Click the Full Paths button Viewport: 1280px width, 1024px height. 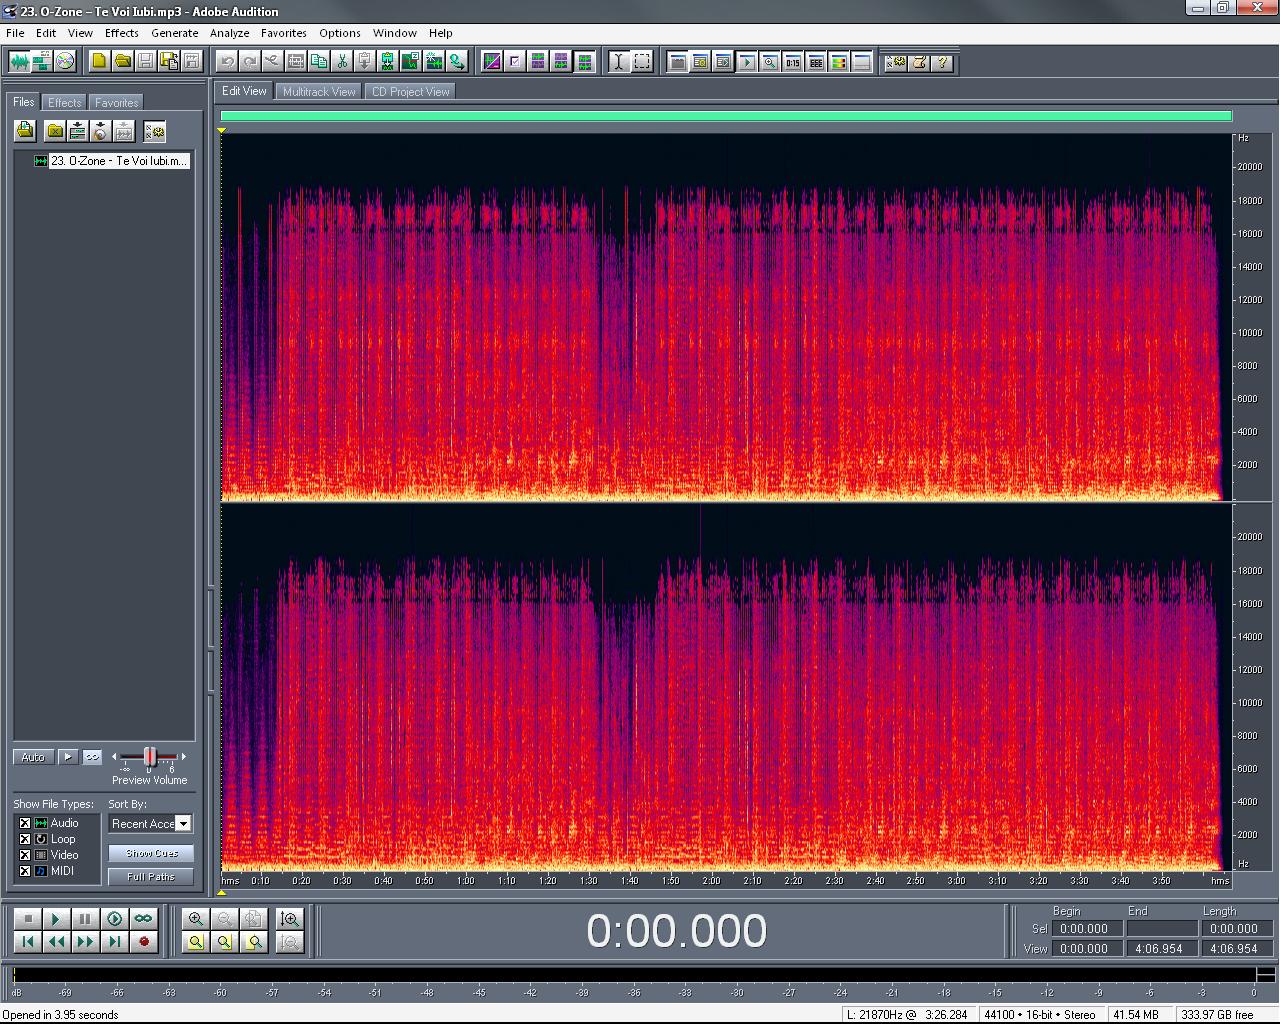tap(151, 876)
